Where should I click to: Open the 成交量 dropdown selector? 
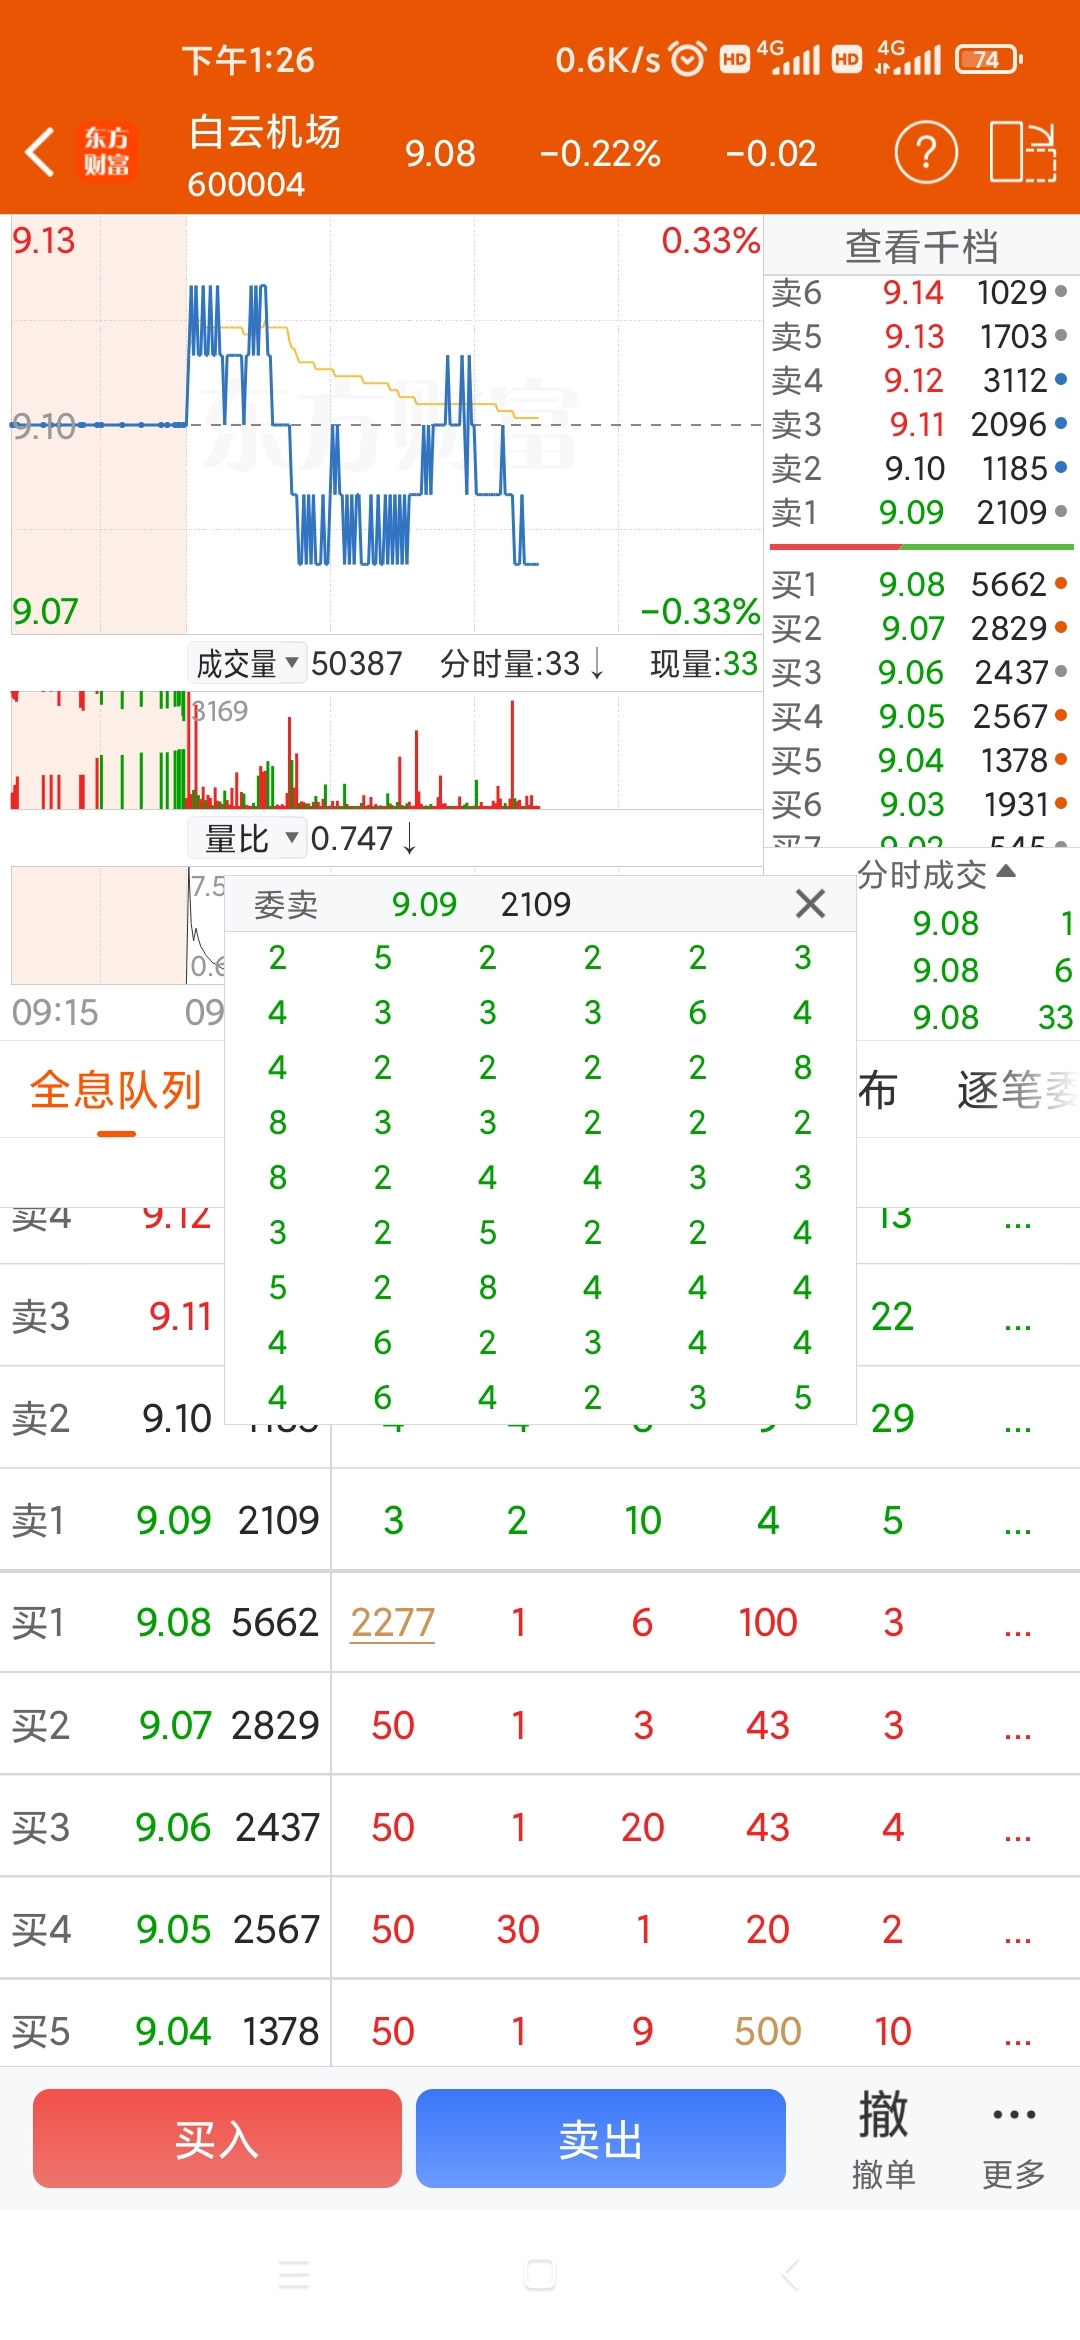[247, 663]
